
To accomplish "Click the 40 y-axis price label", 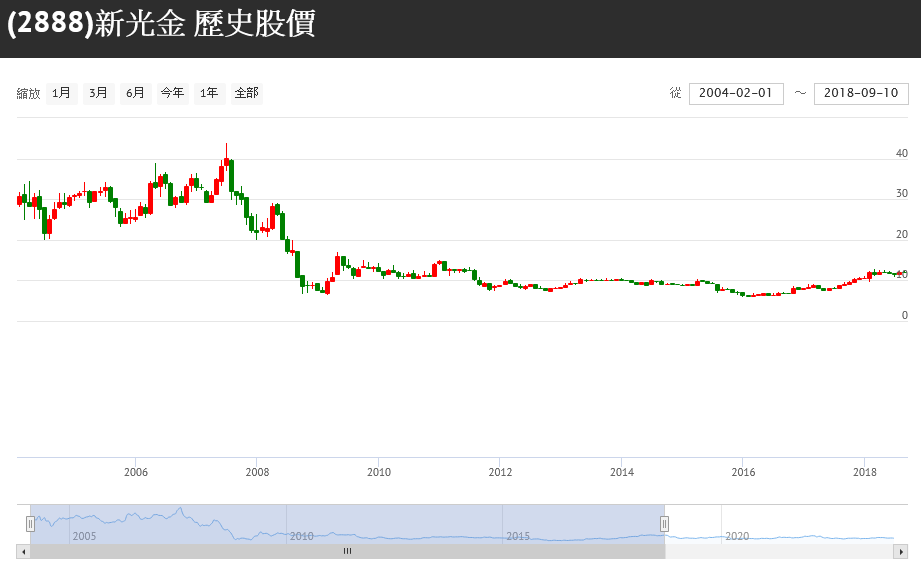I will [902, 153].
